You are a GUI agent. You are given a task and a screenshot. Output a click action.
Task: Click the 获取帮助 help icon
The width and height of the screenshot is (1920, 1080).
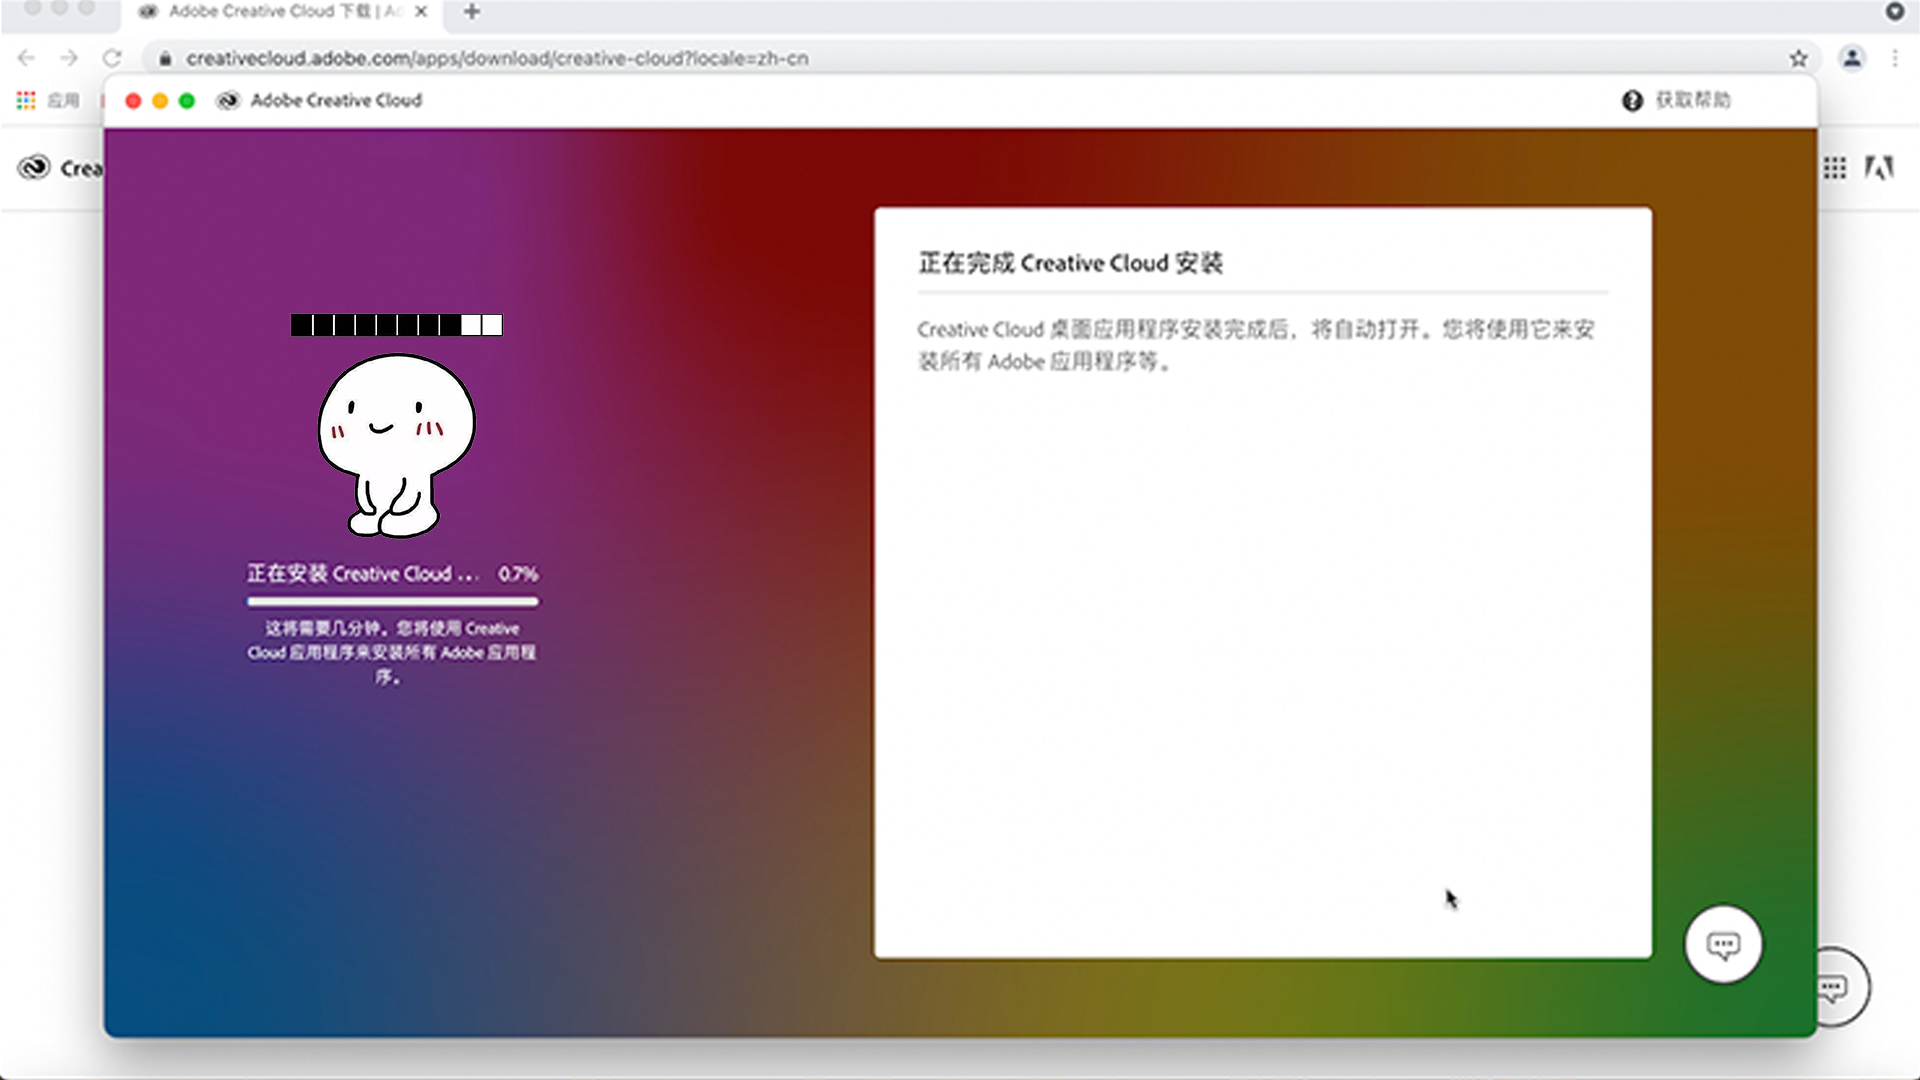[x=1632, y=100]
